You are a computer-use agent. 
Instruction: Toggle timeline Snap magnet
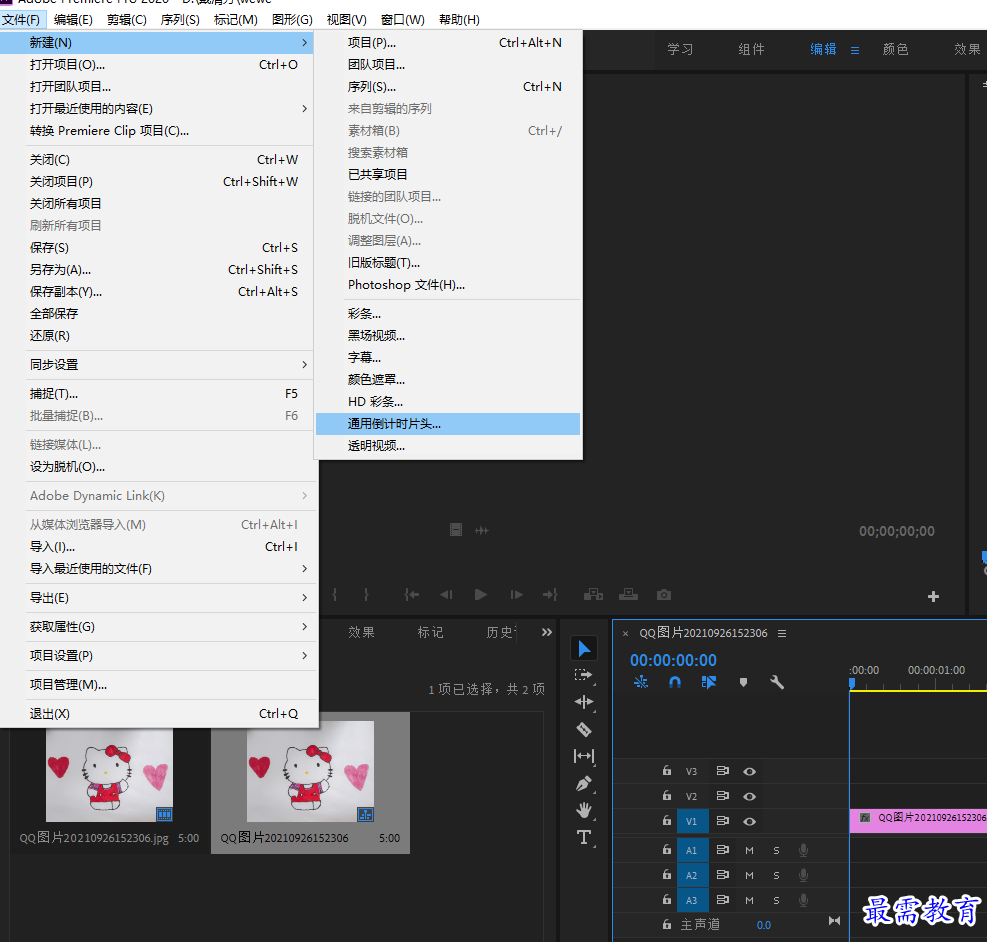(675, 682)
